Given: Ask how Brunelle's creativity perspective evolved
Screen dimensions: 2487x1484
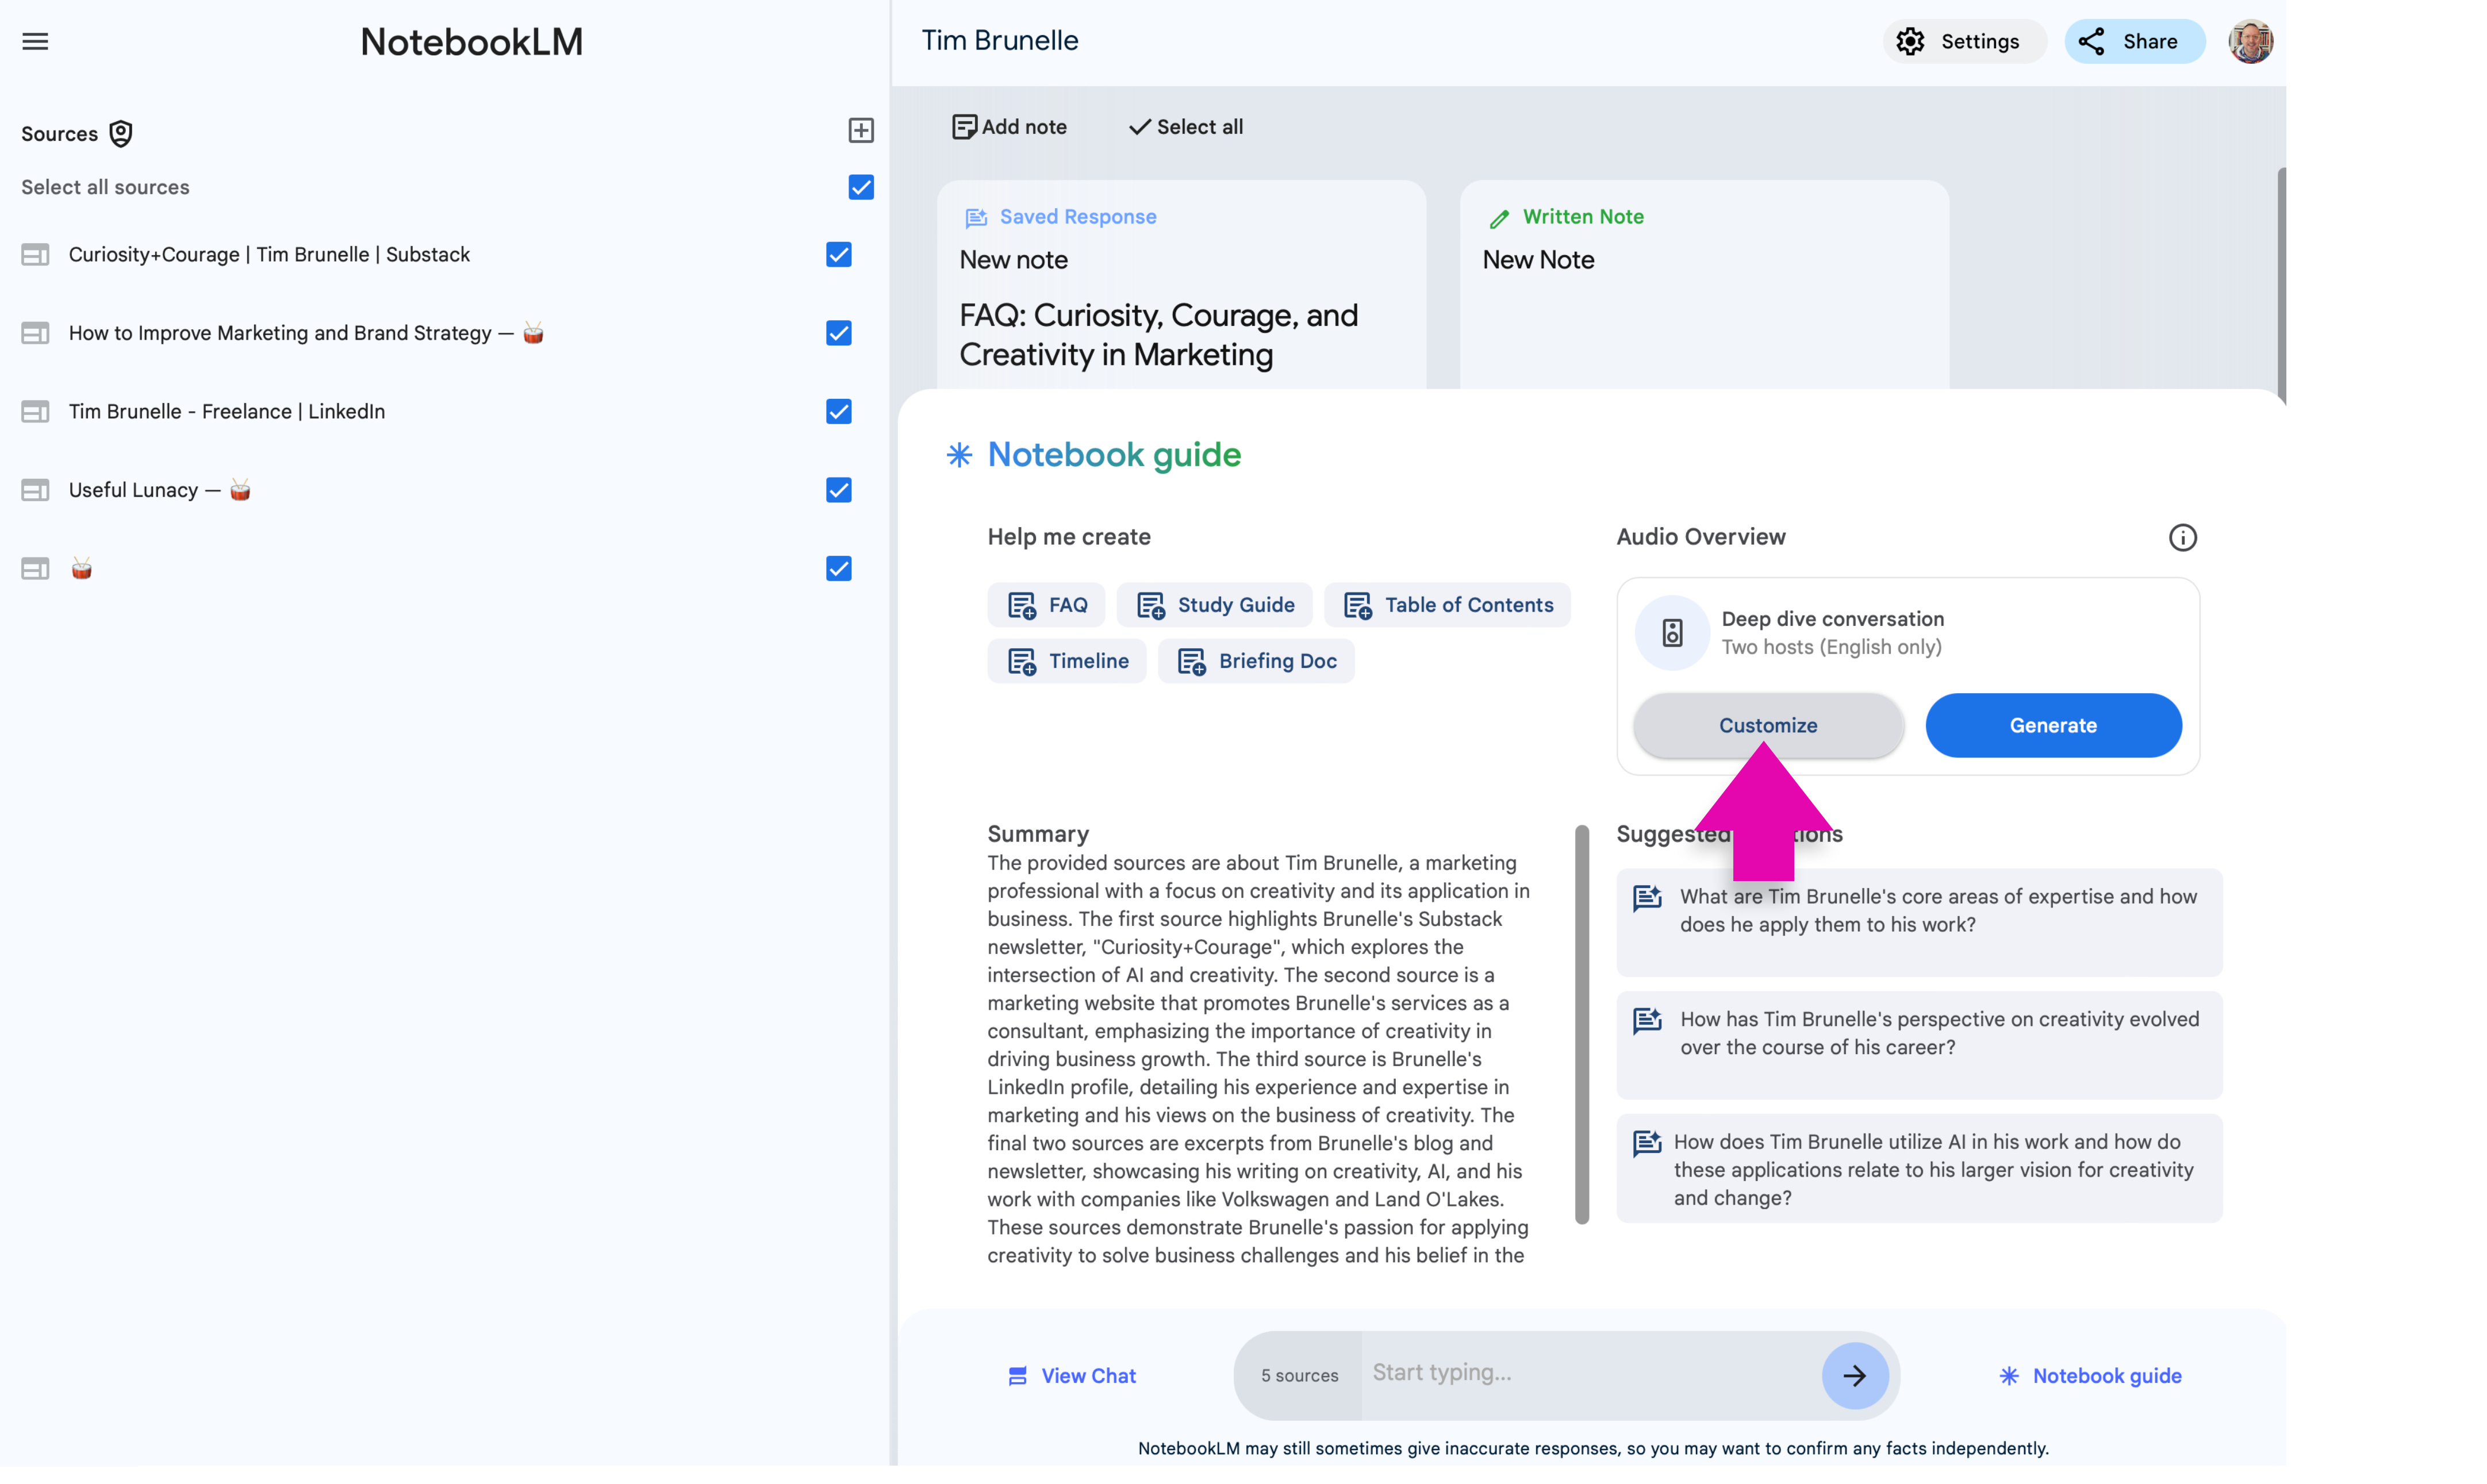Looking at the screenshot, I should [x=1919, y=1045].
